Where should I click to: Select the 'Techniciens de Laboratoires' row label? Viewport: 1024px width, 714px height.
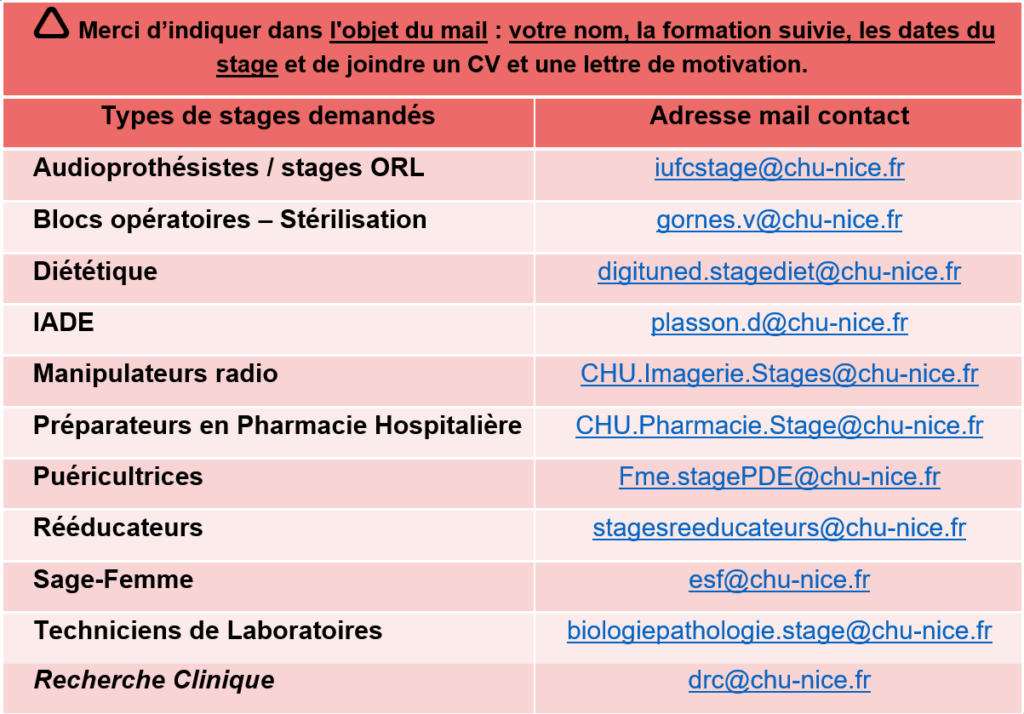(x=208, y=631)
